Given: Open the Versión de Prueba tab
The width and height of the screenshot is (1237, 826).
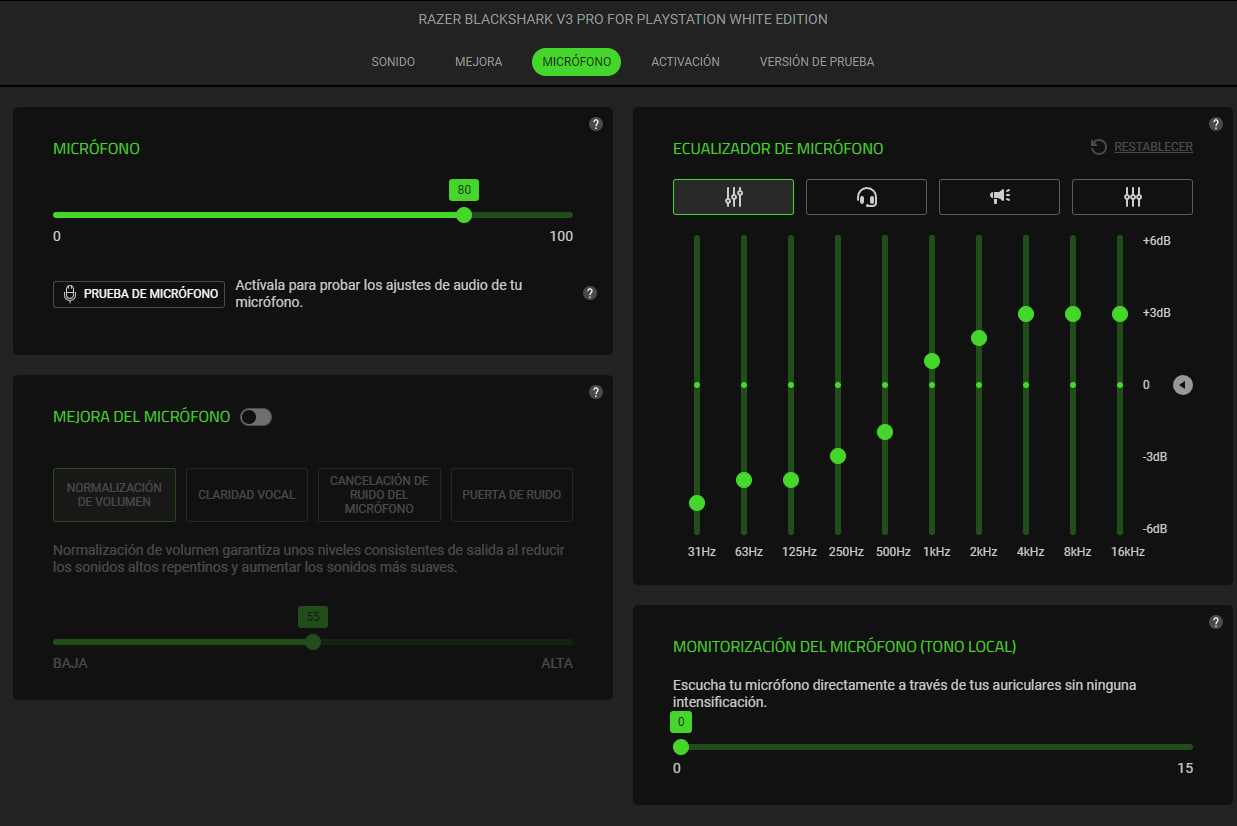Looking at the screenshot, I should click(x=817, y=62).
